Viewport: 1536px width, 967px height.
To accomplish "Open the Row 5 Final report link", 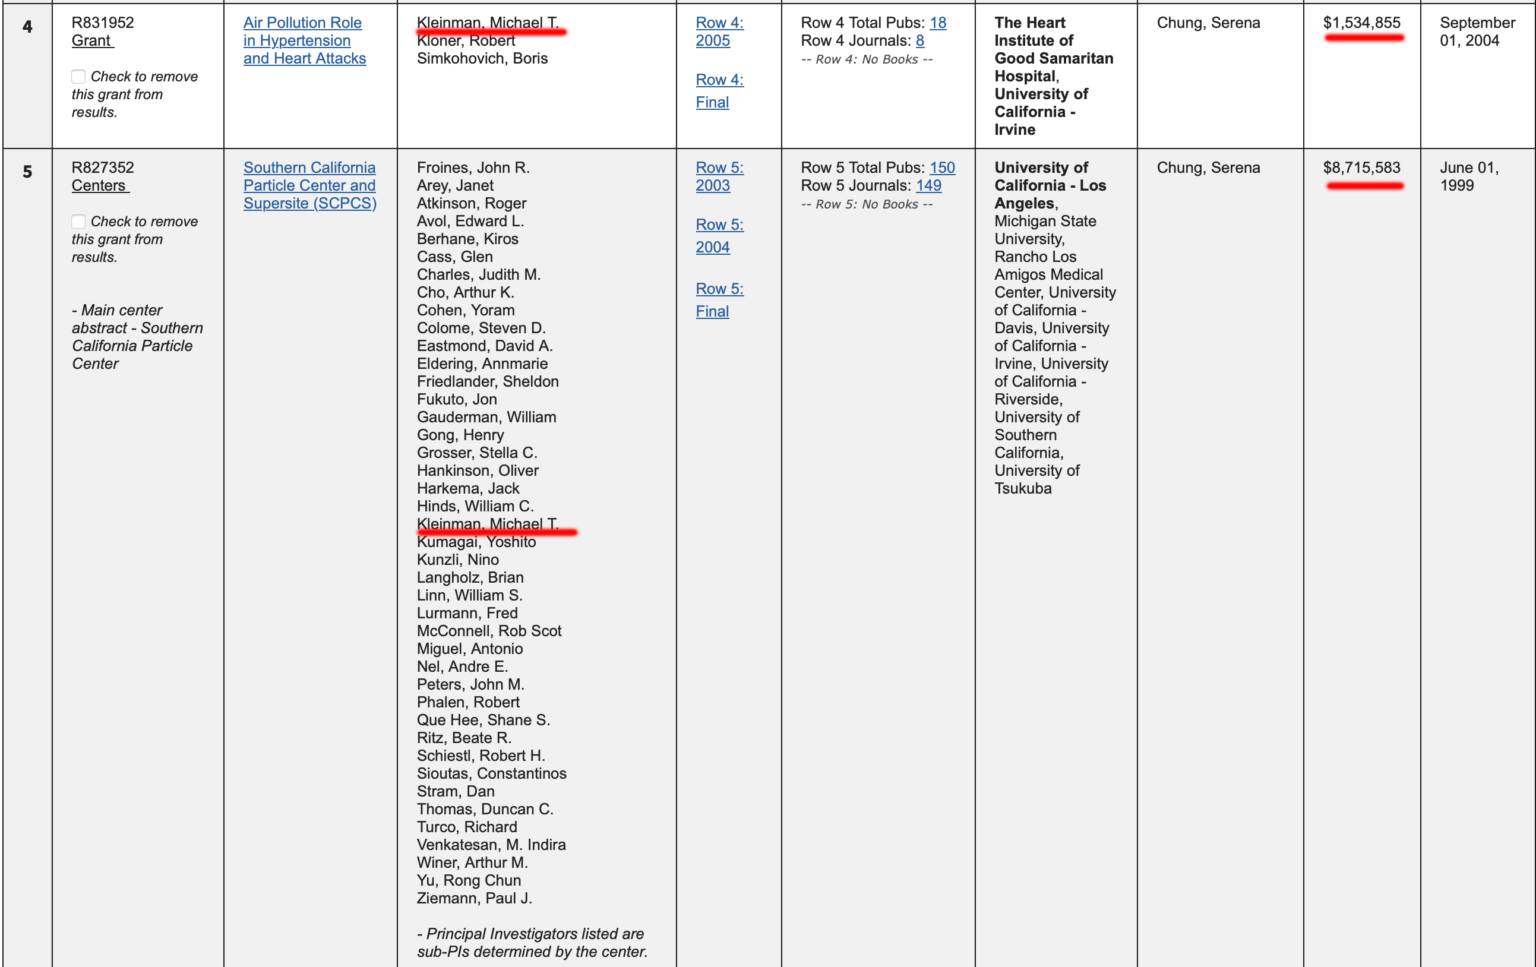I will point(719,300).
